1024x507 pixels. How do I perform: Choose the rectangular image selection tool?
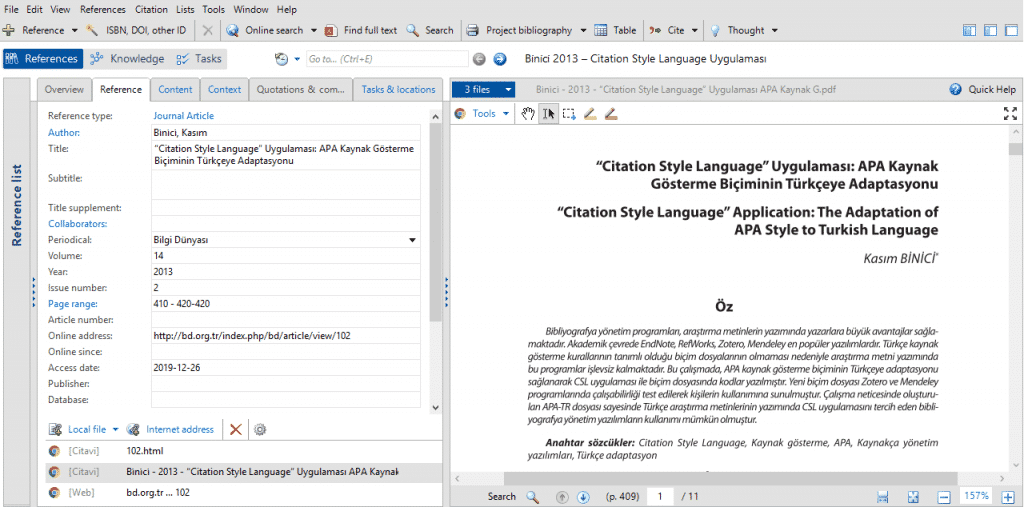point(569,114)
